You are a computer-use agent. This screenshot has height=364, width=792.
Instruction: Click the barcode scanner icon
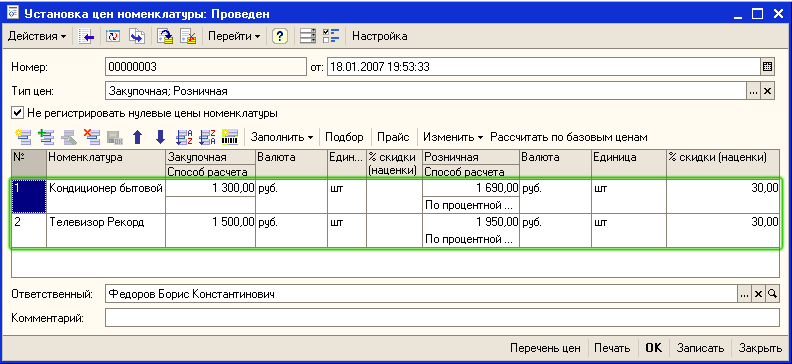pos(230,136)
